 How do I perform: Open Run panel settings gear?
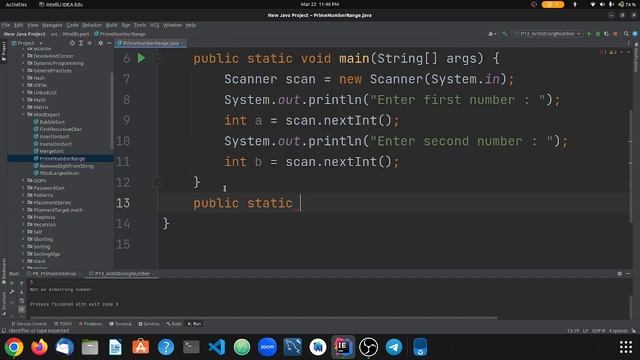point(620,273)
